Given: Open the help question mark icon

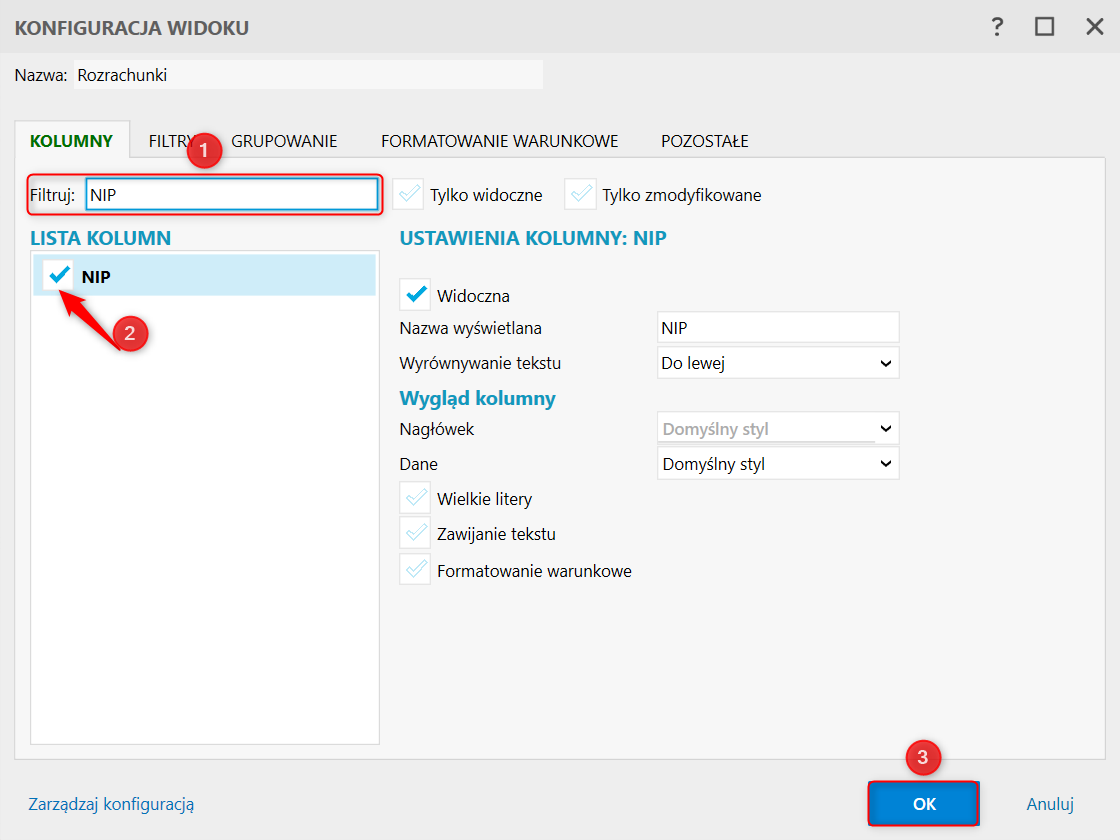Looking at the screenshot, I should click(x=997, y=27).
